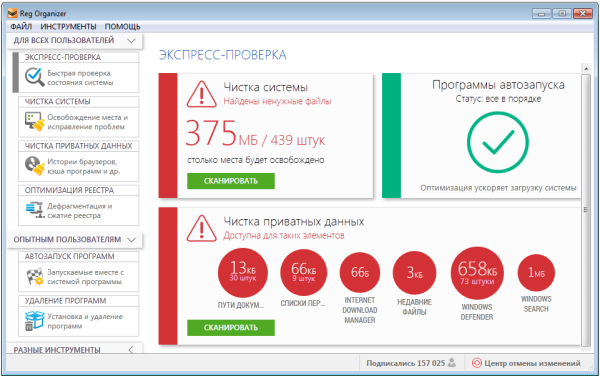
Task: Click the 3 КБ Недавние файлы circle
Action: pyautogui.click(x=414, y=273)
